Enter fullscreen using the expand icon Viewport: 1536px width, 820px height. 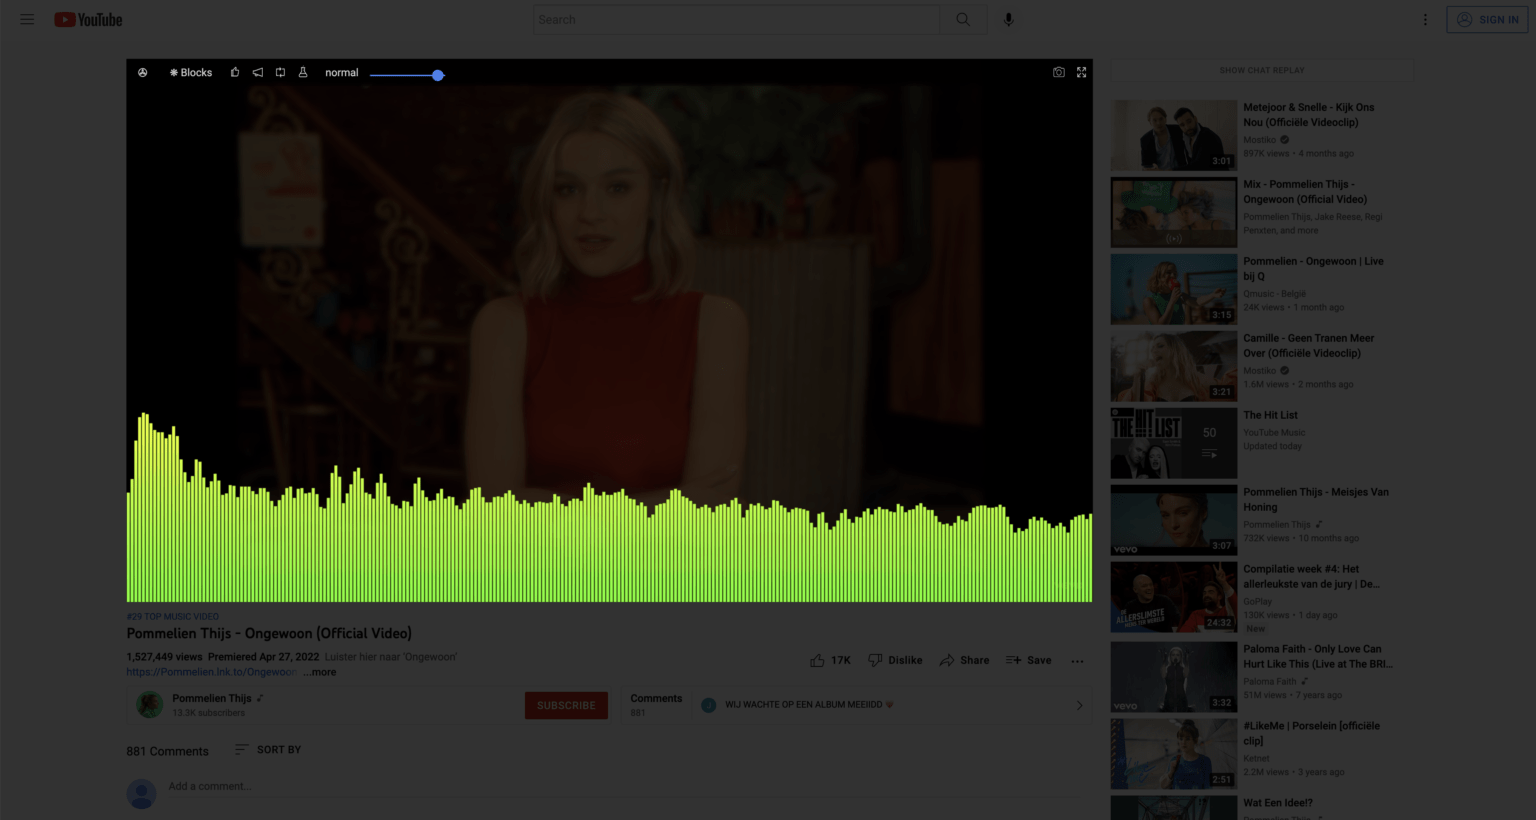pos(1081,72)
